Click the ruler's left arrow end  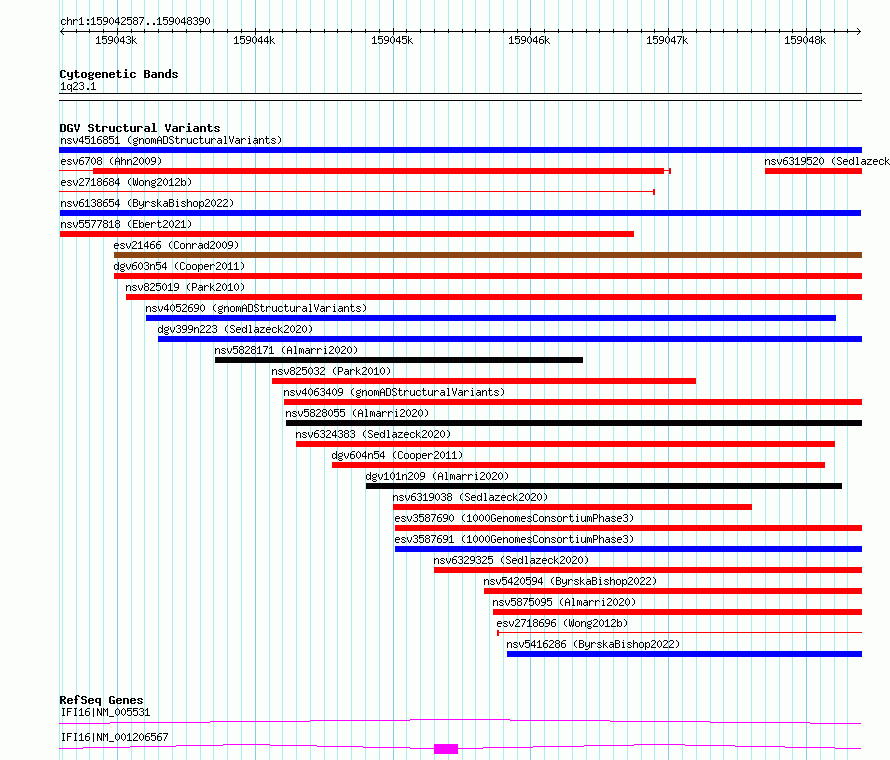coord(62,31)
